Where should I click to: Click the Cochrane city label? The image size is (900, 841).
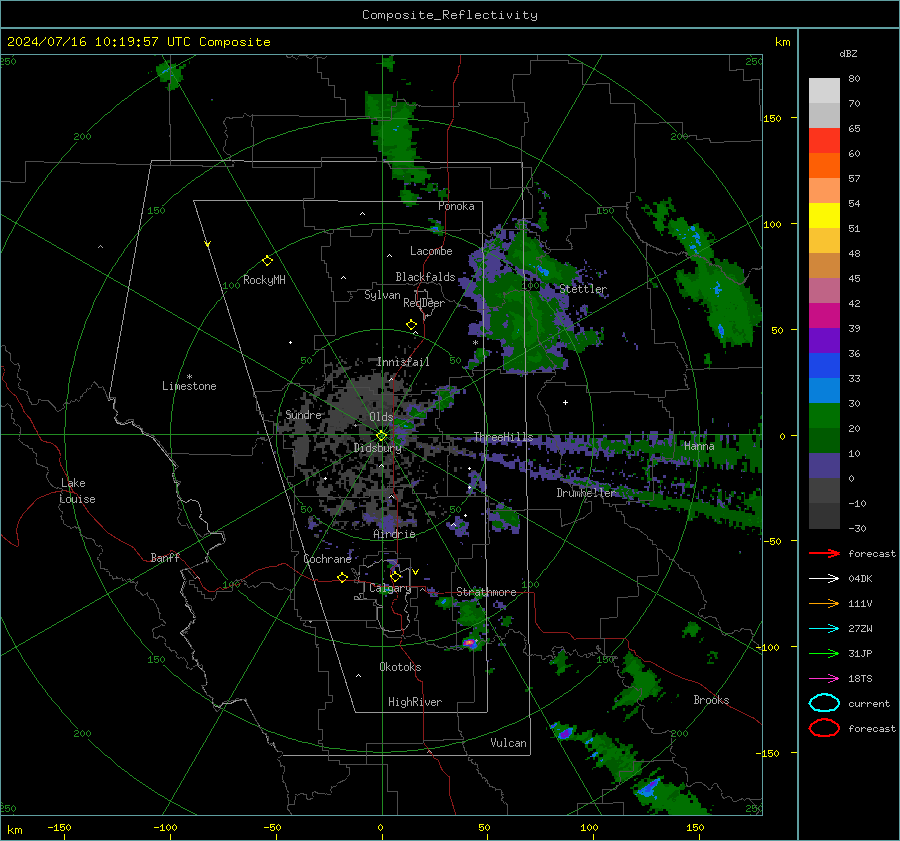tap(327, 559)
